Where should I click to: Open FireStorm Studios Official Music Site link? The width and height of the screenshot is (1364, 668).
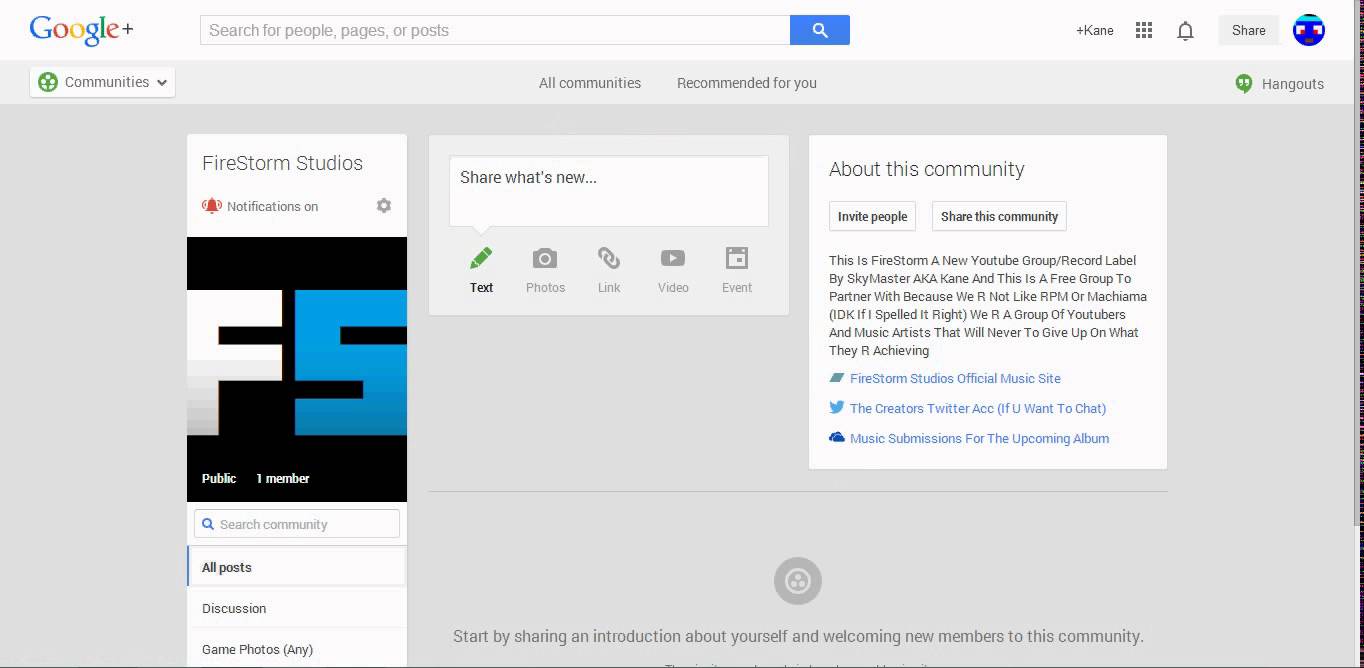tap(954, 378)
